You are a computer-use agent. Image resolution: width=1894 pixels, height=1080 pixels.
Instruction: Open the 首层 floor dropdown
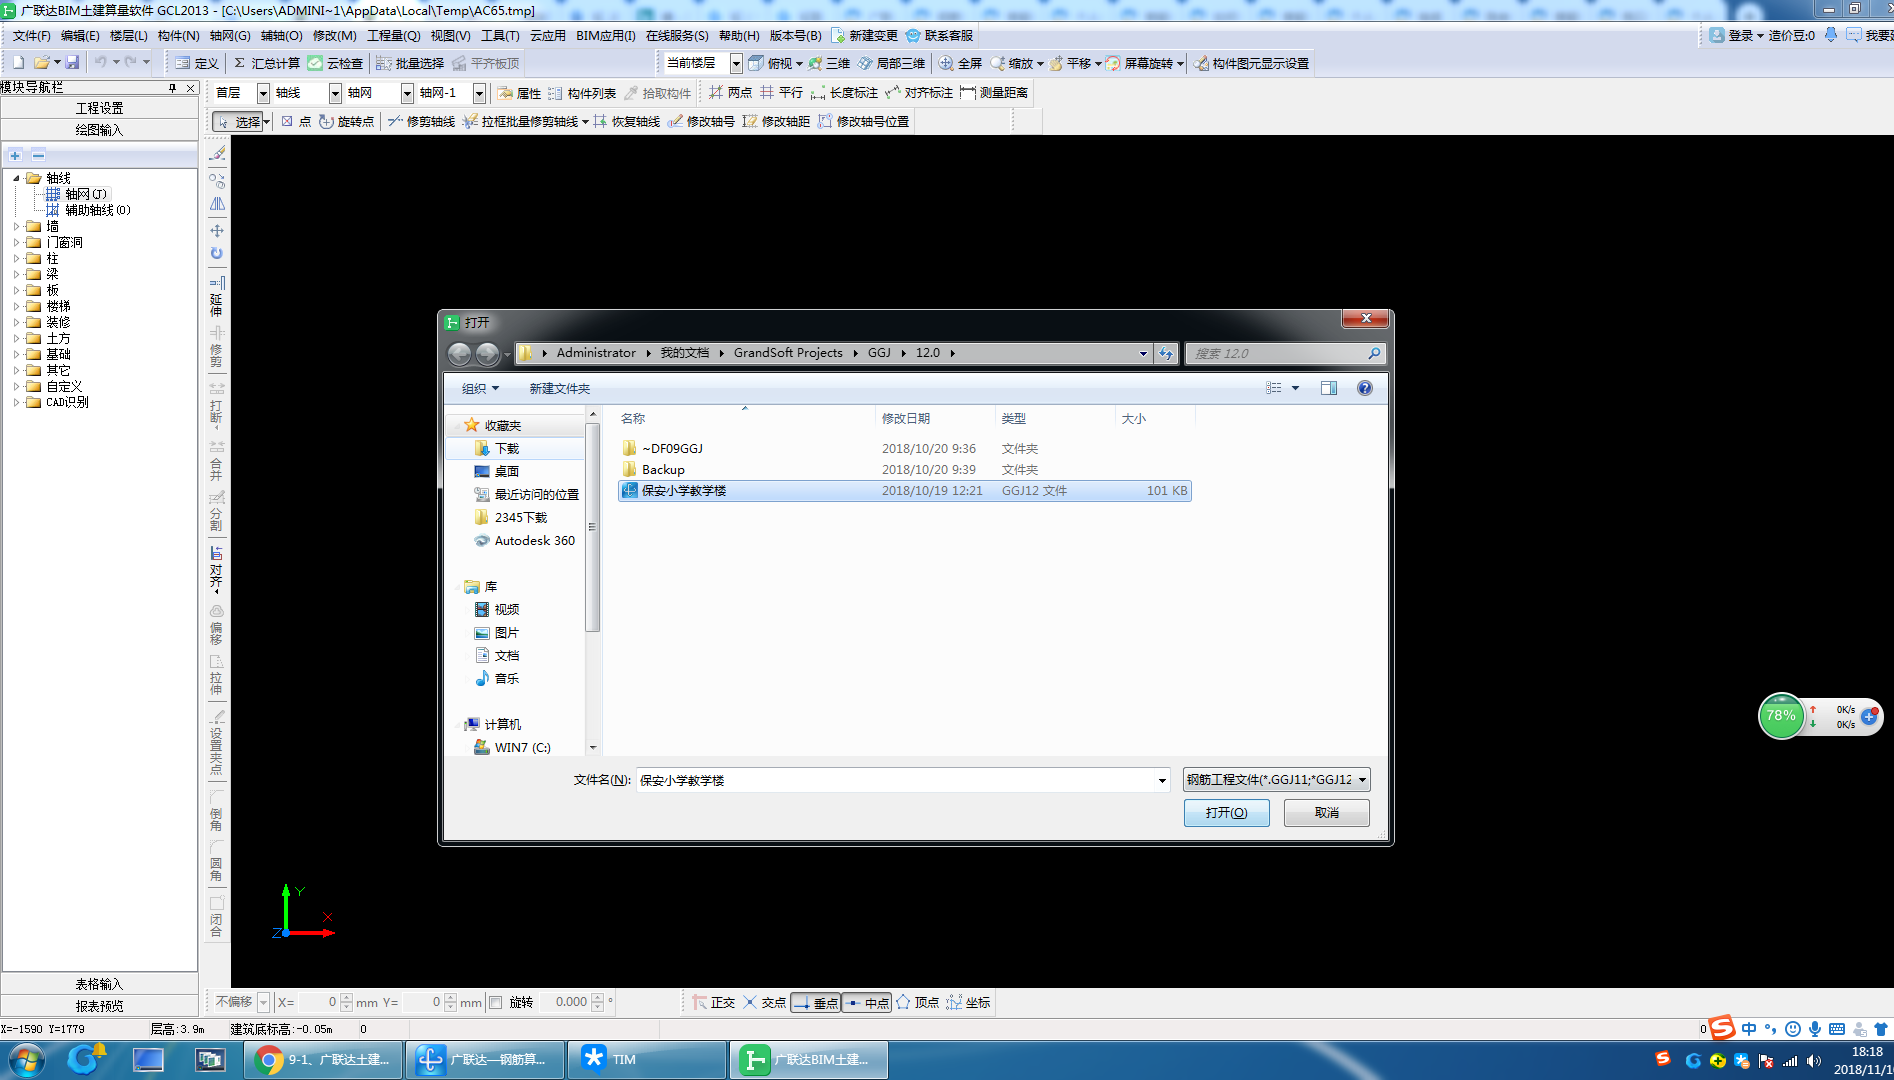pyautogui.click(x=264, y=93)
